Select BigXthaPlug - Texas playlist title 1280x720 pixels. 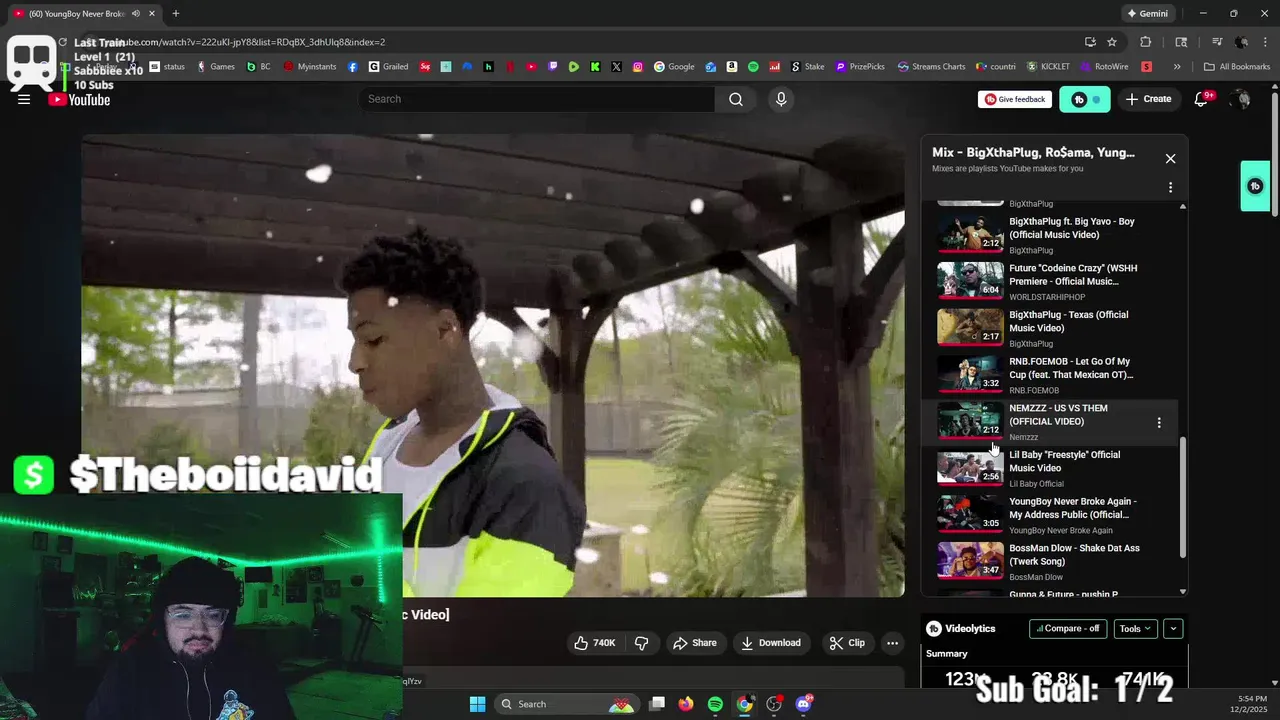click(x=1068, y=321)
